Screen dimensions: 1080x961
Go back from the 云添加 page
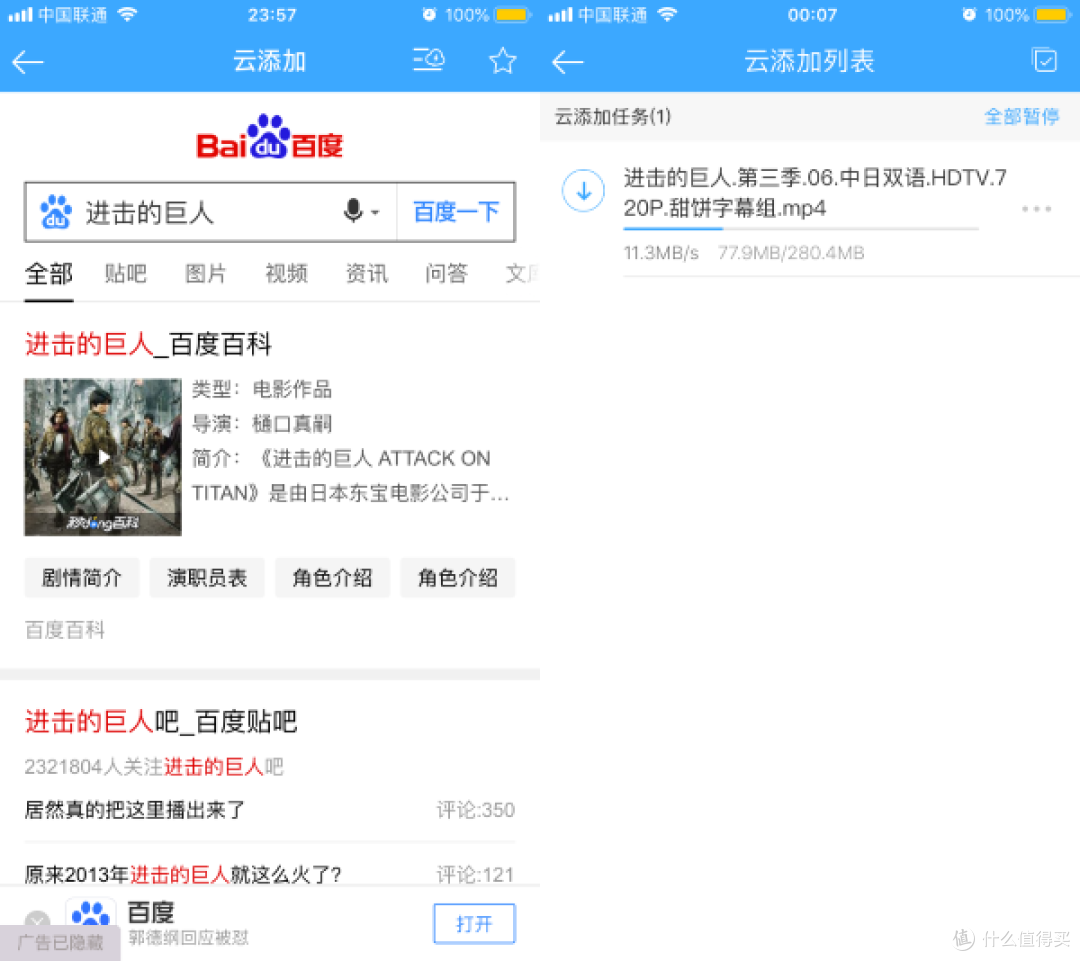coord(28,62)
